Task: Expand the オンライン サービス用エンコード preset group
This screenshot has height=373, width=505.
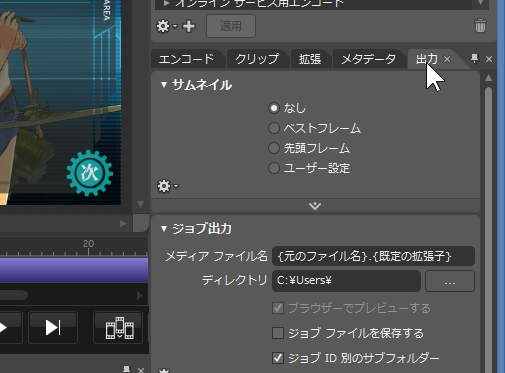Action: [x=166, y=3]
